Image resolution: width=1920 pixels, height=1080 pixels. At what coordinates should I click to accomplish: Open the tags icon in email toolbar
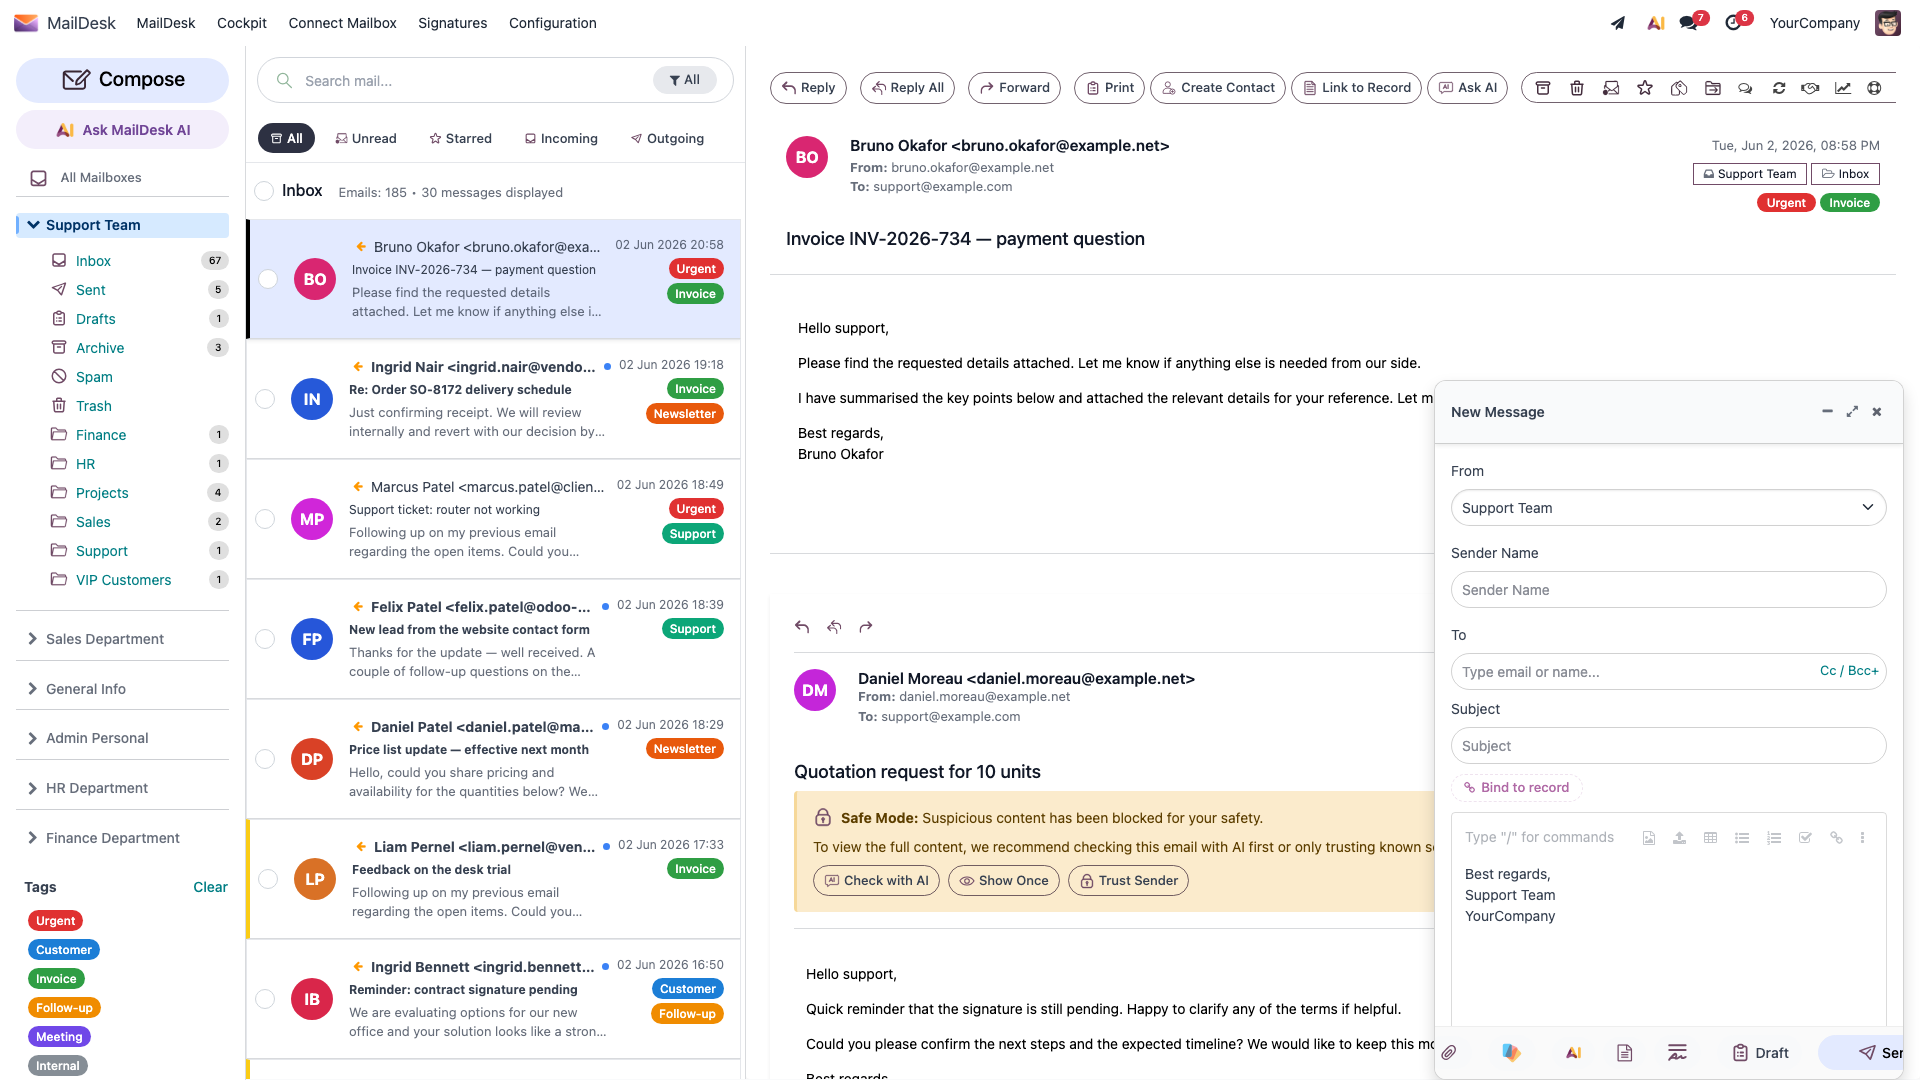1679,88
